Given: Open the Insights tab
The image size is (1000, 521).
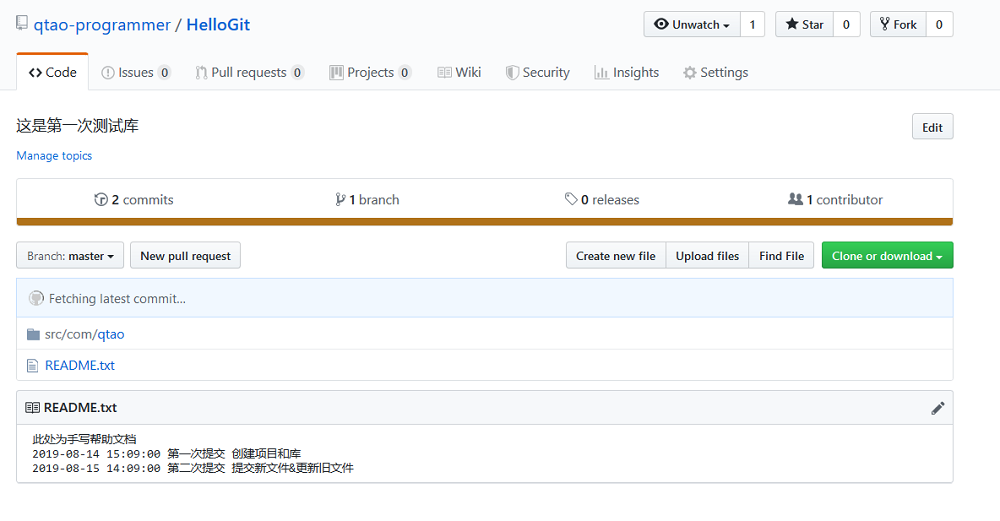Looking at the screenshot, I should 626,72.
